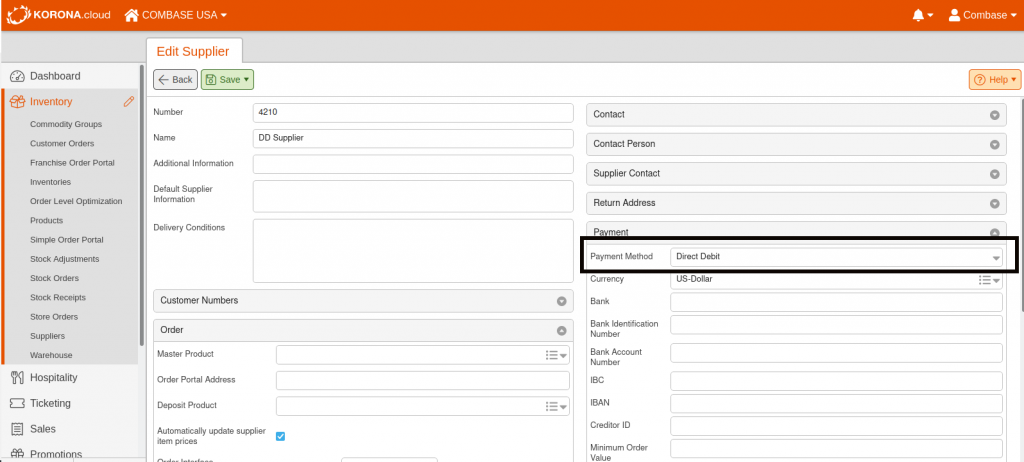Image resolution: width=1024 pixels, height=462 pixels.
Task: Open Stock Orders link
Action: [54, 278]
